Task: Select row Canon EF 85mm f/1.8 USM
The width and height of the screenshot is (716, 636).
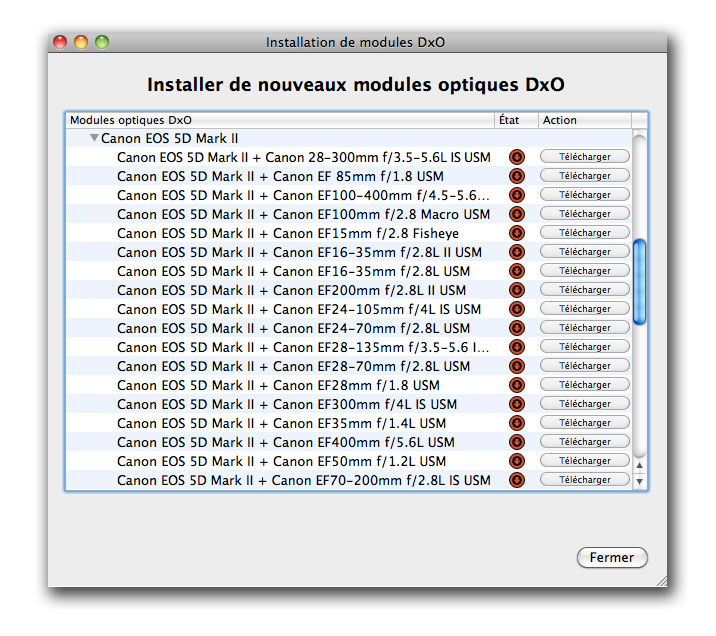Action: 349,176
